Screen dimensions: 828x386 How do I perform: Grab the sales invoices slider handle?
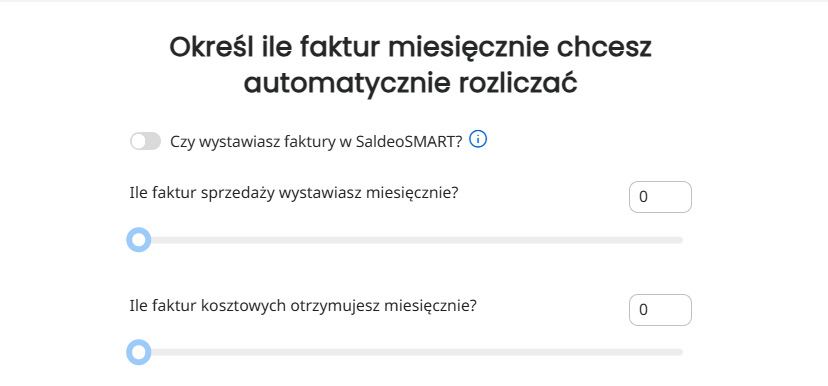point(139,240)
